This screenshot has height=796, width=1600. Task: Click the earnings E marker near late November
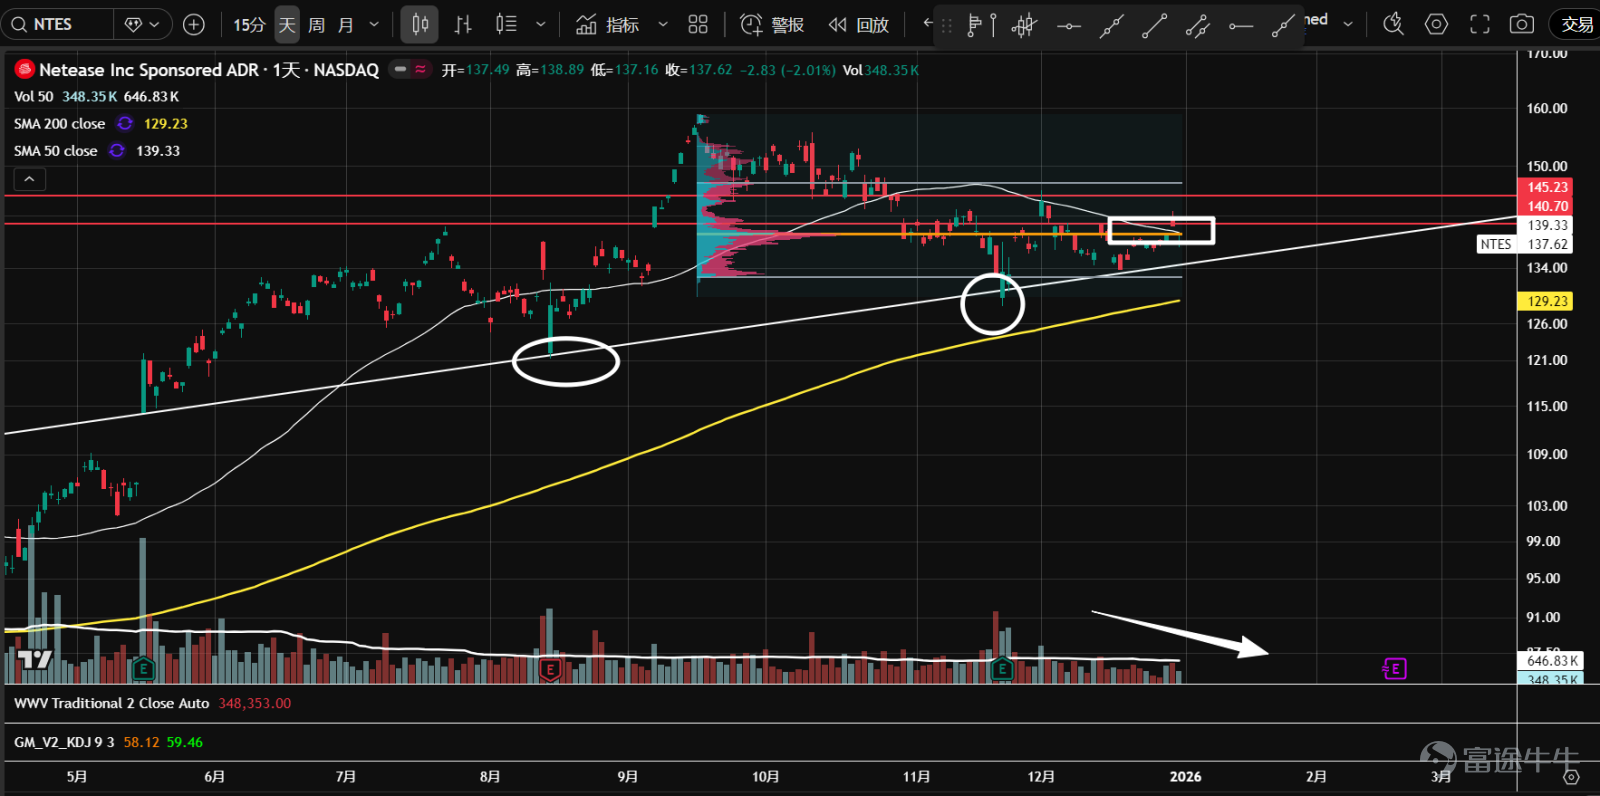coord(1002,668)
